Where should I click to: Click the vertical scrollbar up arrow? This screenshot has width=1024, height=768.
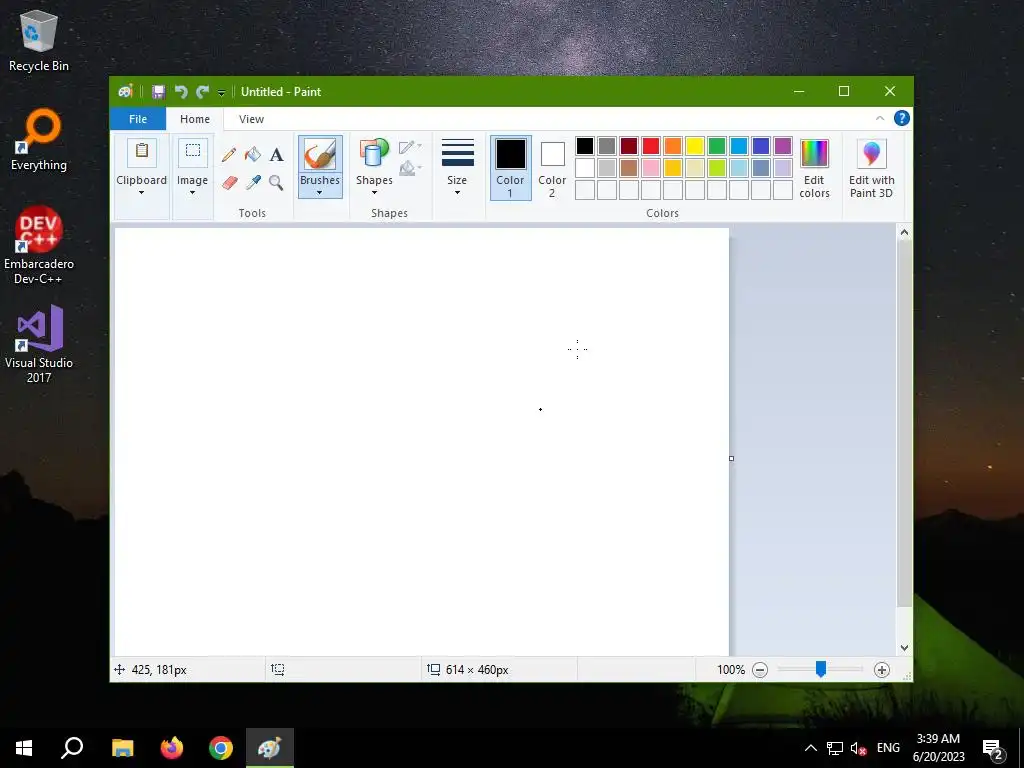(904, 232)
